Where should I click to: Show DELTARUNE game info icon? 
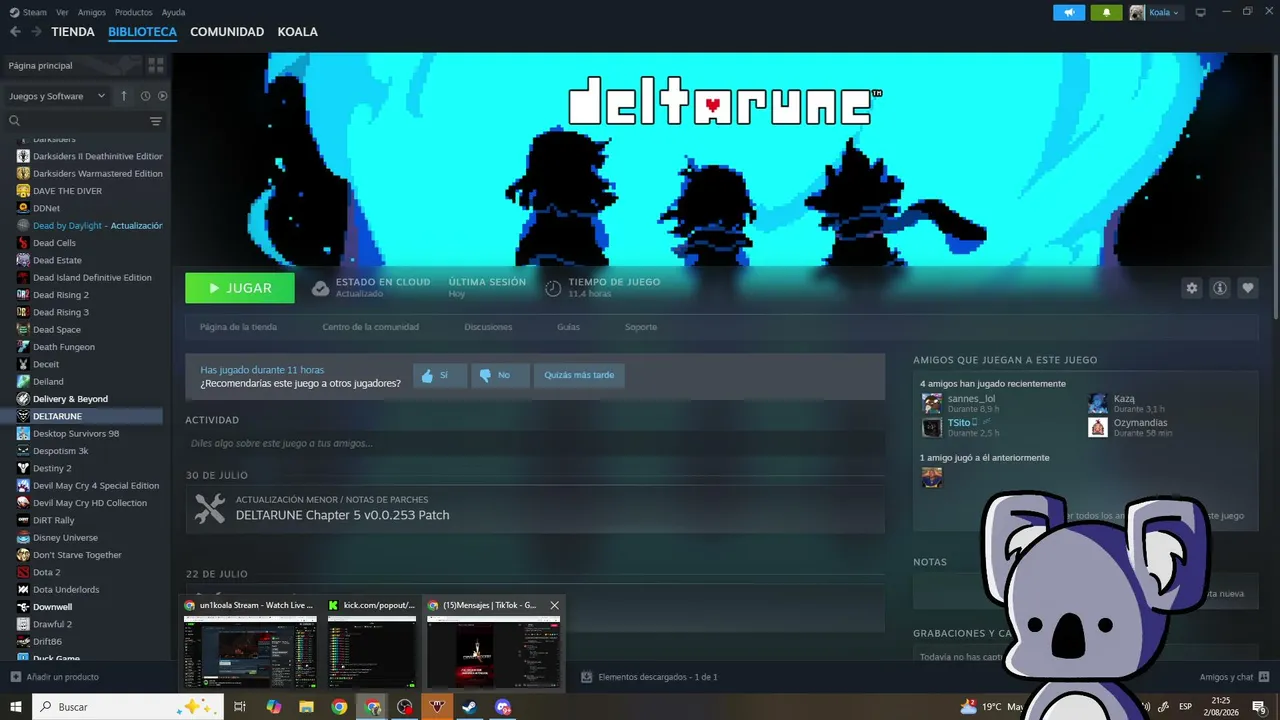point(1220,288)
